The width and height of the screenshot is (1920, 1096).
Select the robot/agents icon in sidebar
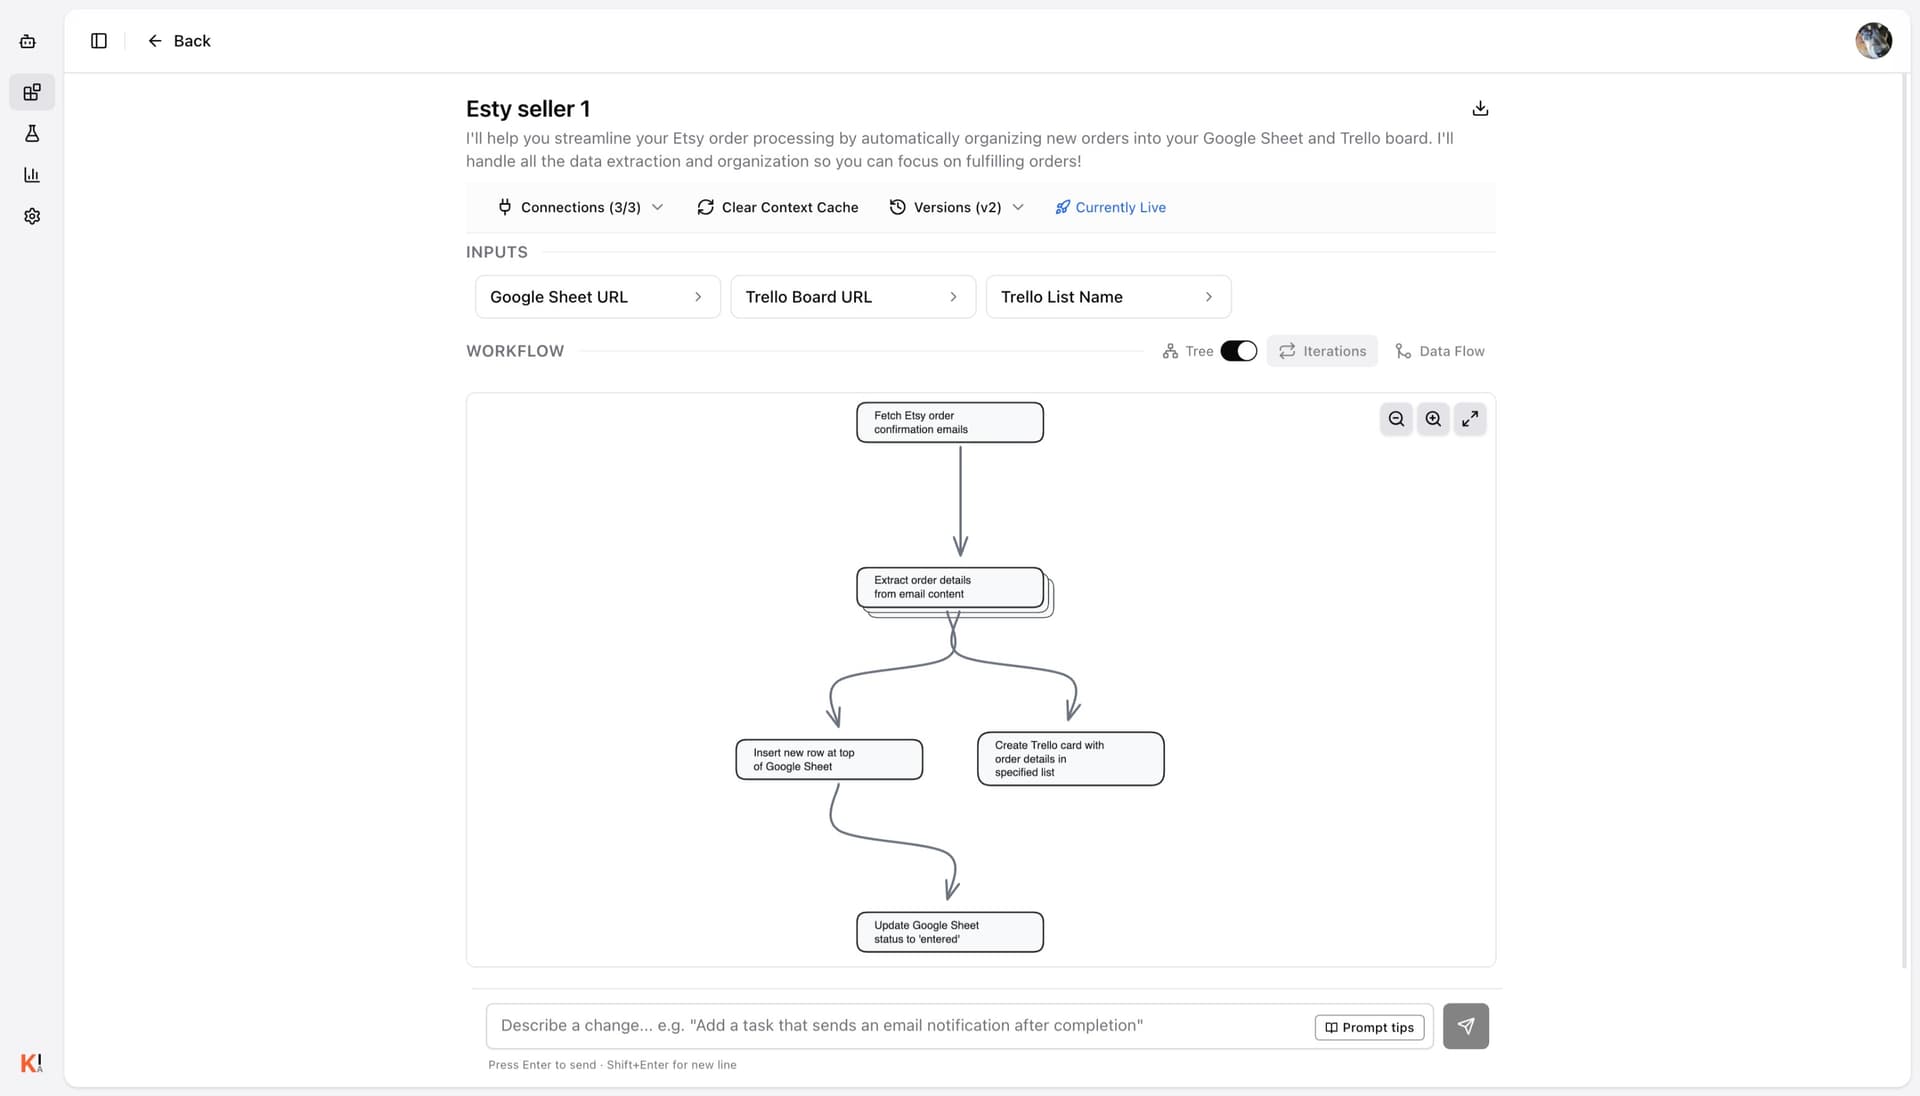point(27,41)
